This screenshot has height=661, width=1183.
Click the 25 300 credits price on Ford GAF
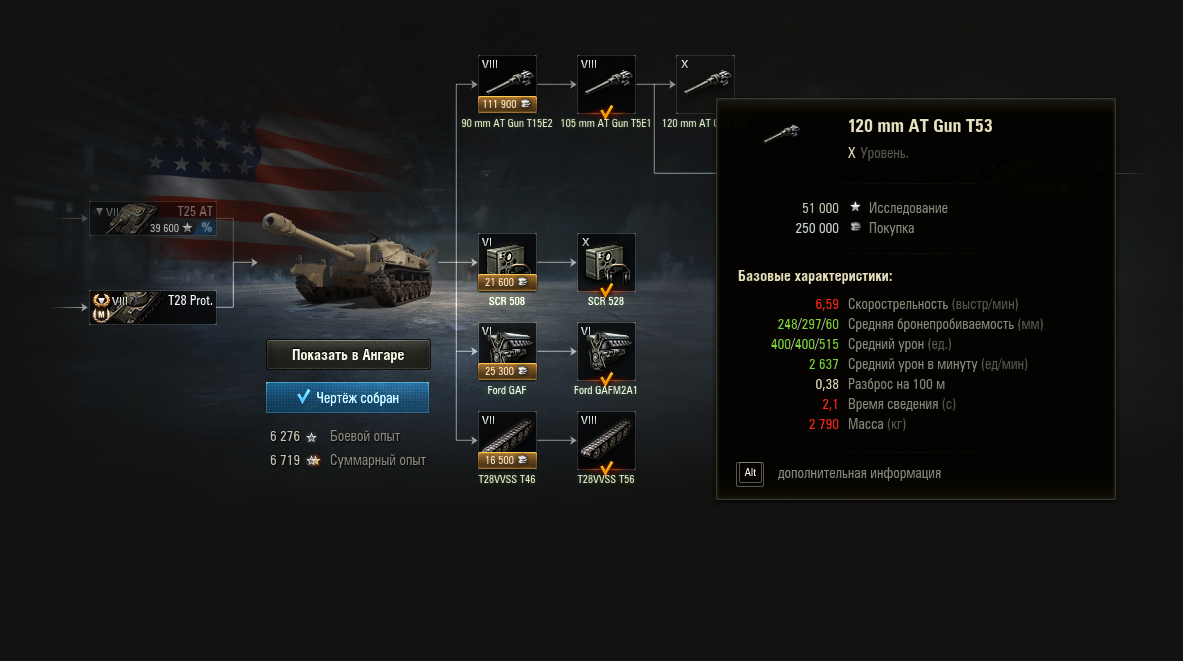click(x=507, y=371)
